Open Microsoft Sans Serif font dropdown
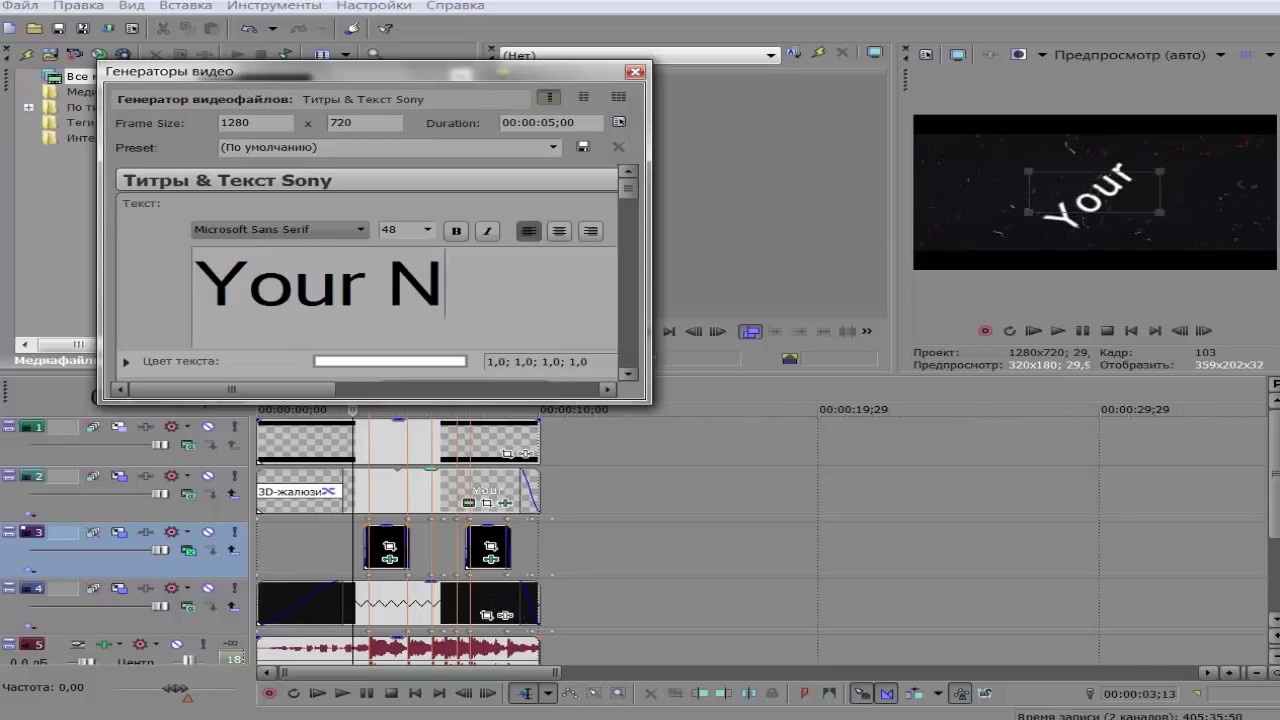This screenshot has height=720, width=1280. pos(361,230)
